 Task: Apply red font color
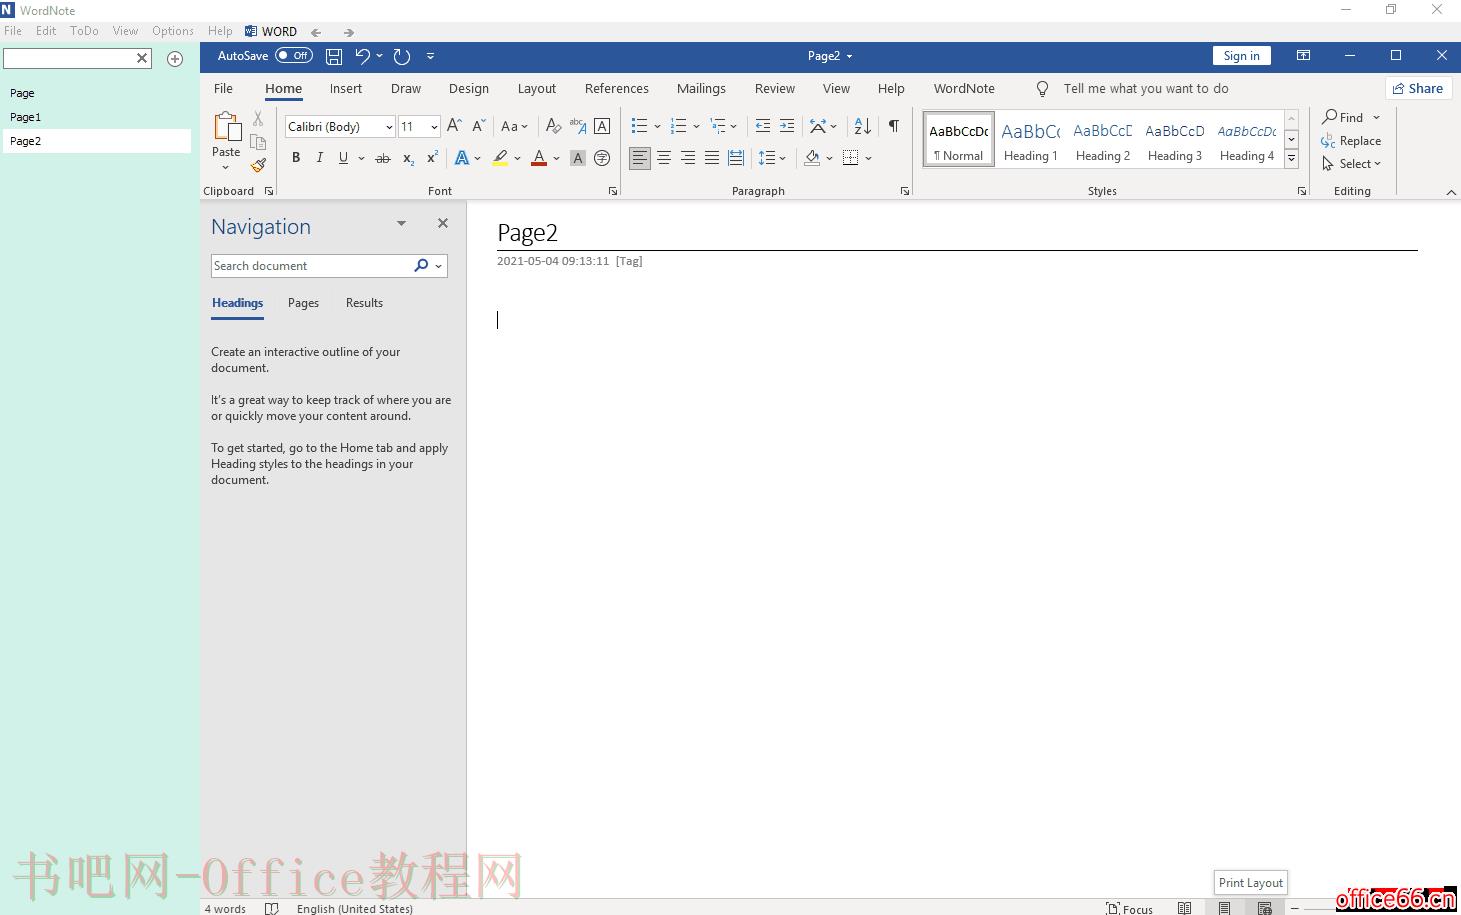(539, 158)
